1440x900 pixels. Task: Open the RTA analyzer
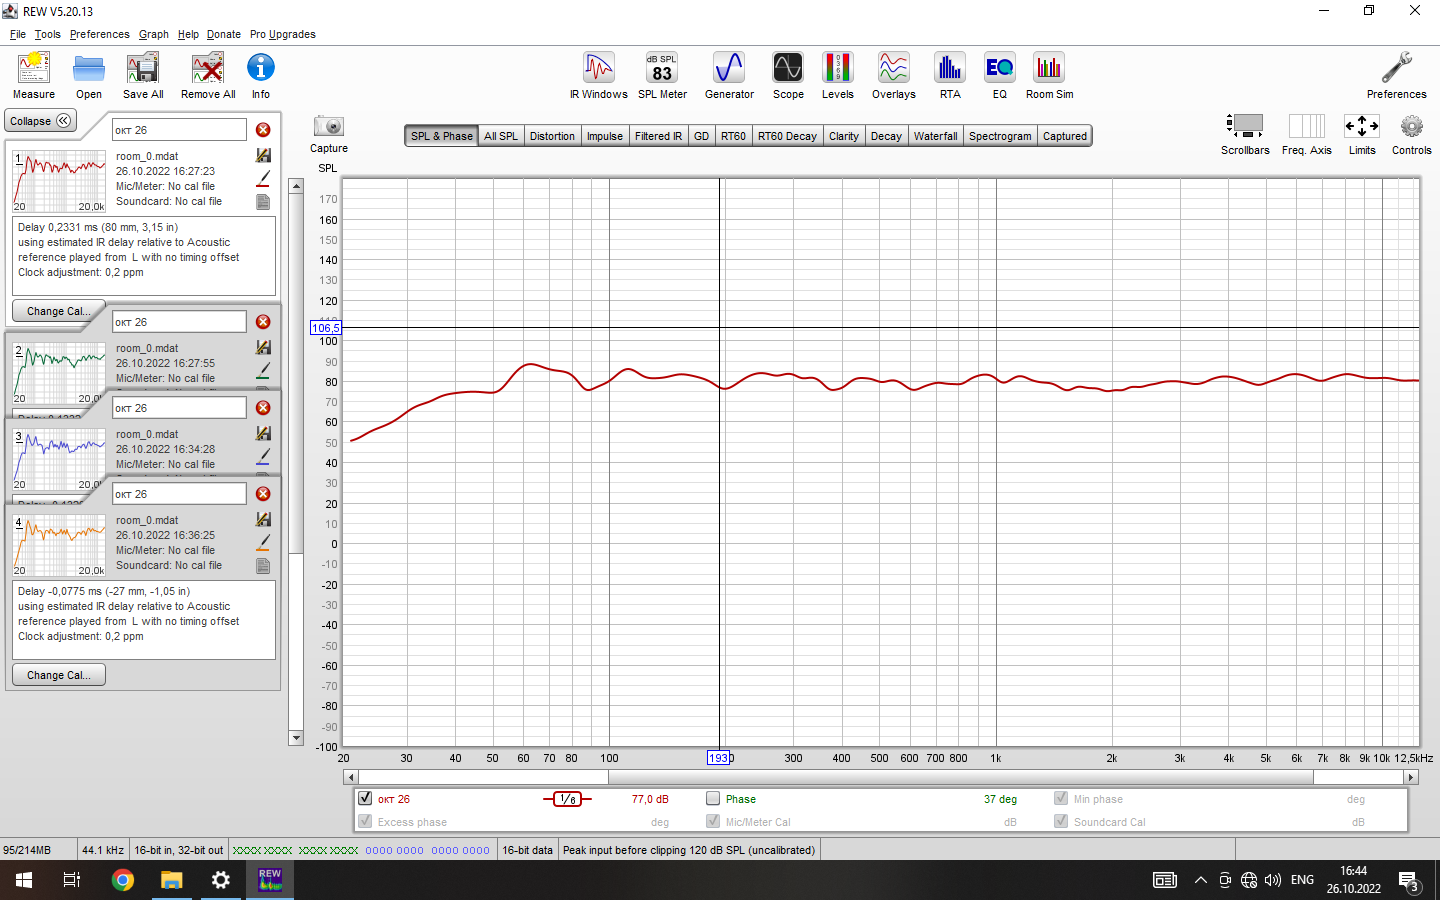(950, 76)
